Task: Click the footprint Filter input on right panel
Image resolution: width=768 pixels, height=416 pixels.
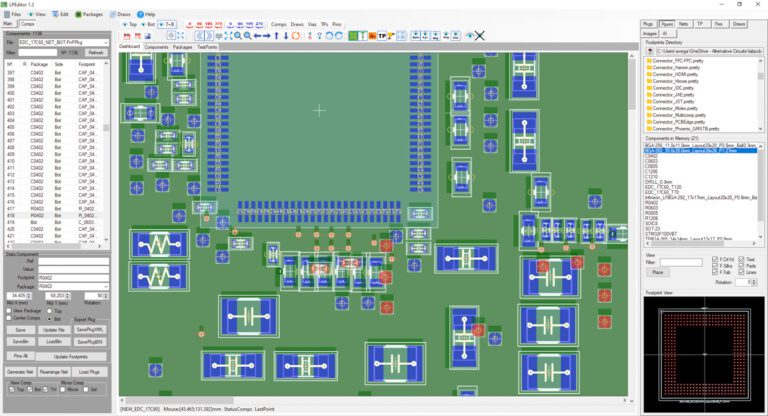Action: pos(681,263)
